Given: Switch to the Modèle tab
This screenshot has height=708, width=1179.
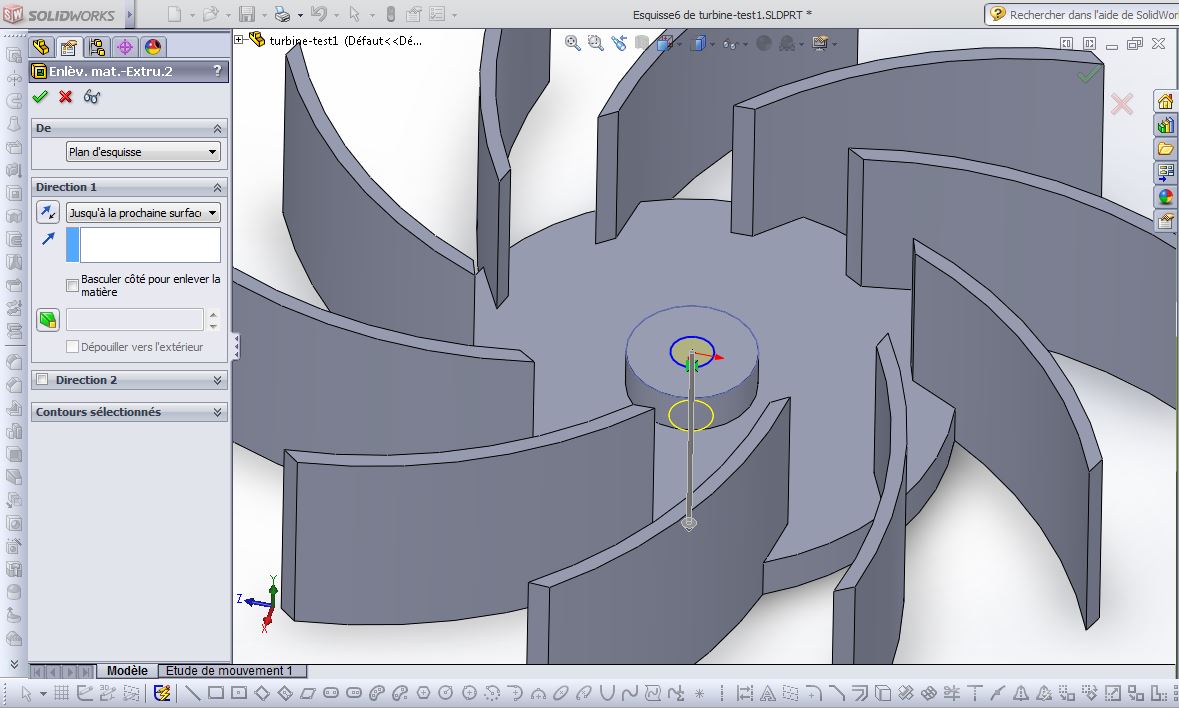Looking at the screenshot, I should (x=126, y=670).
